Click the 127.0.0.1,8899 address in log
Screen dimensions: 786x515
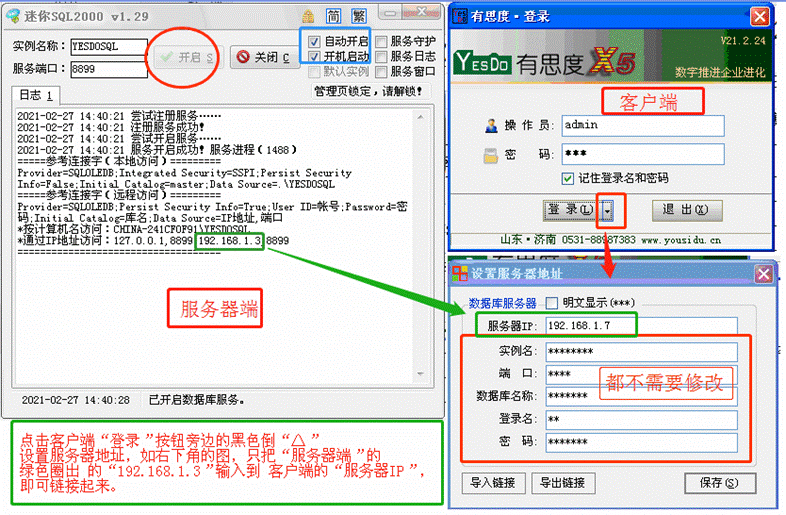pyautogui.click(x=153, y=241)
